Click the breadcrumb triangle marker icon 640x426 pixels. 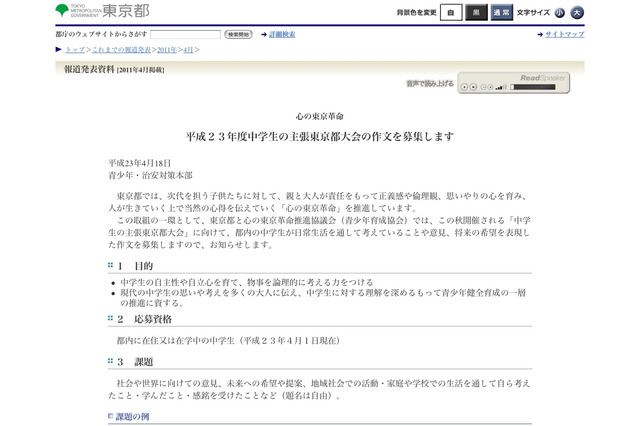[x=58, y=49]
